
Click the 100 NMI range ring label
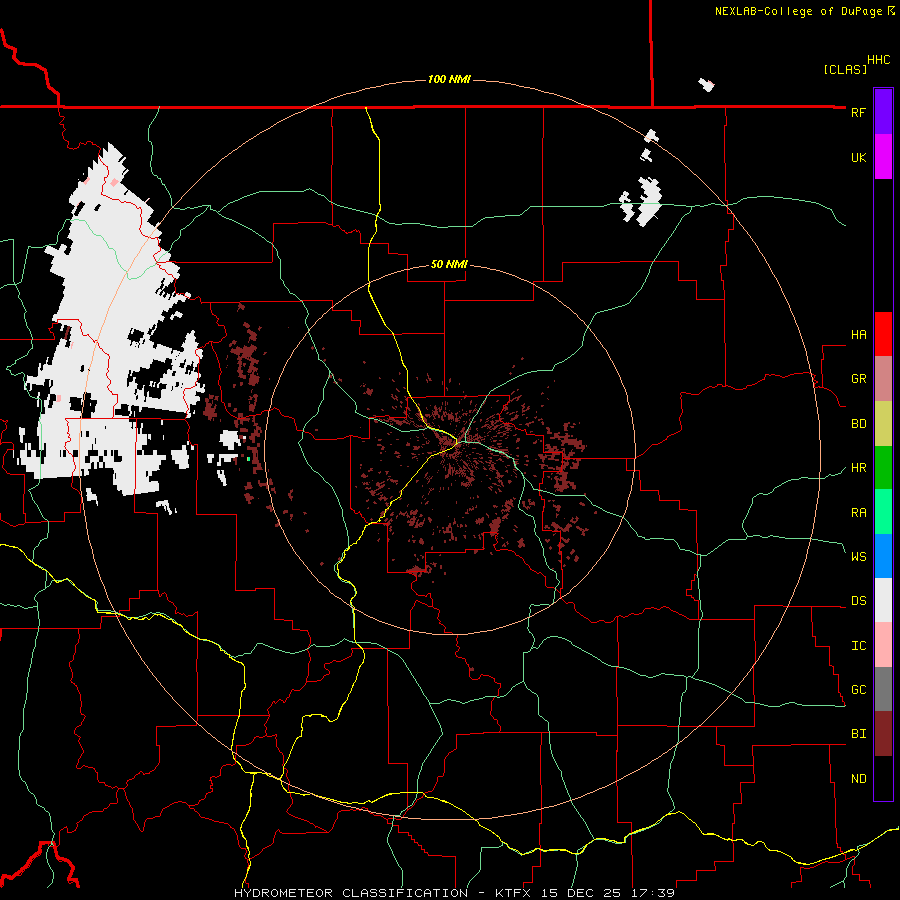(x=449, y=79)
